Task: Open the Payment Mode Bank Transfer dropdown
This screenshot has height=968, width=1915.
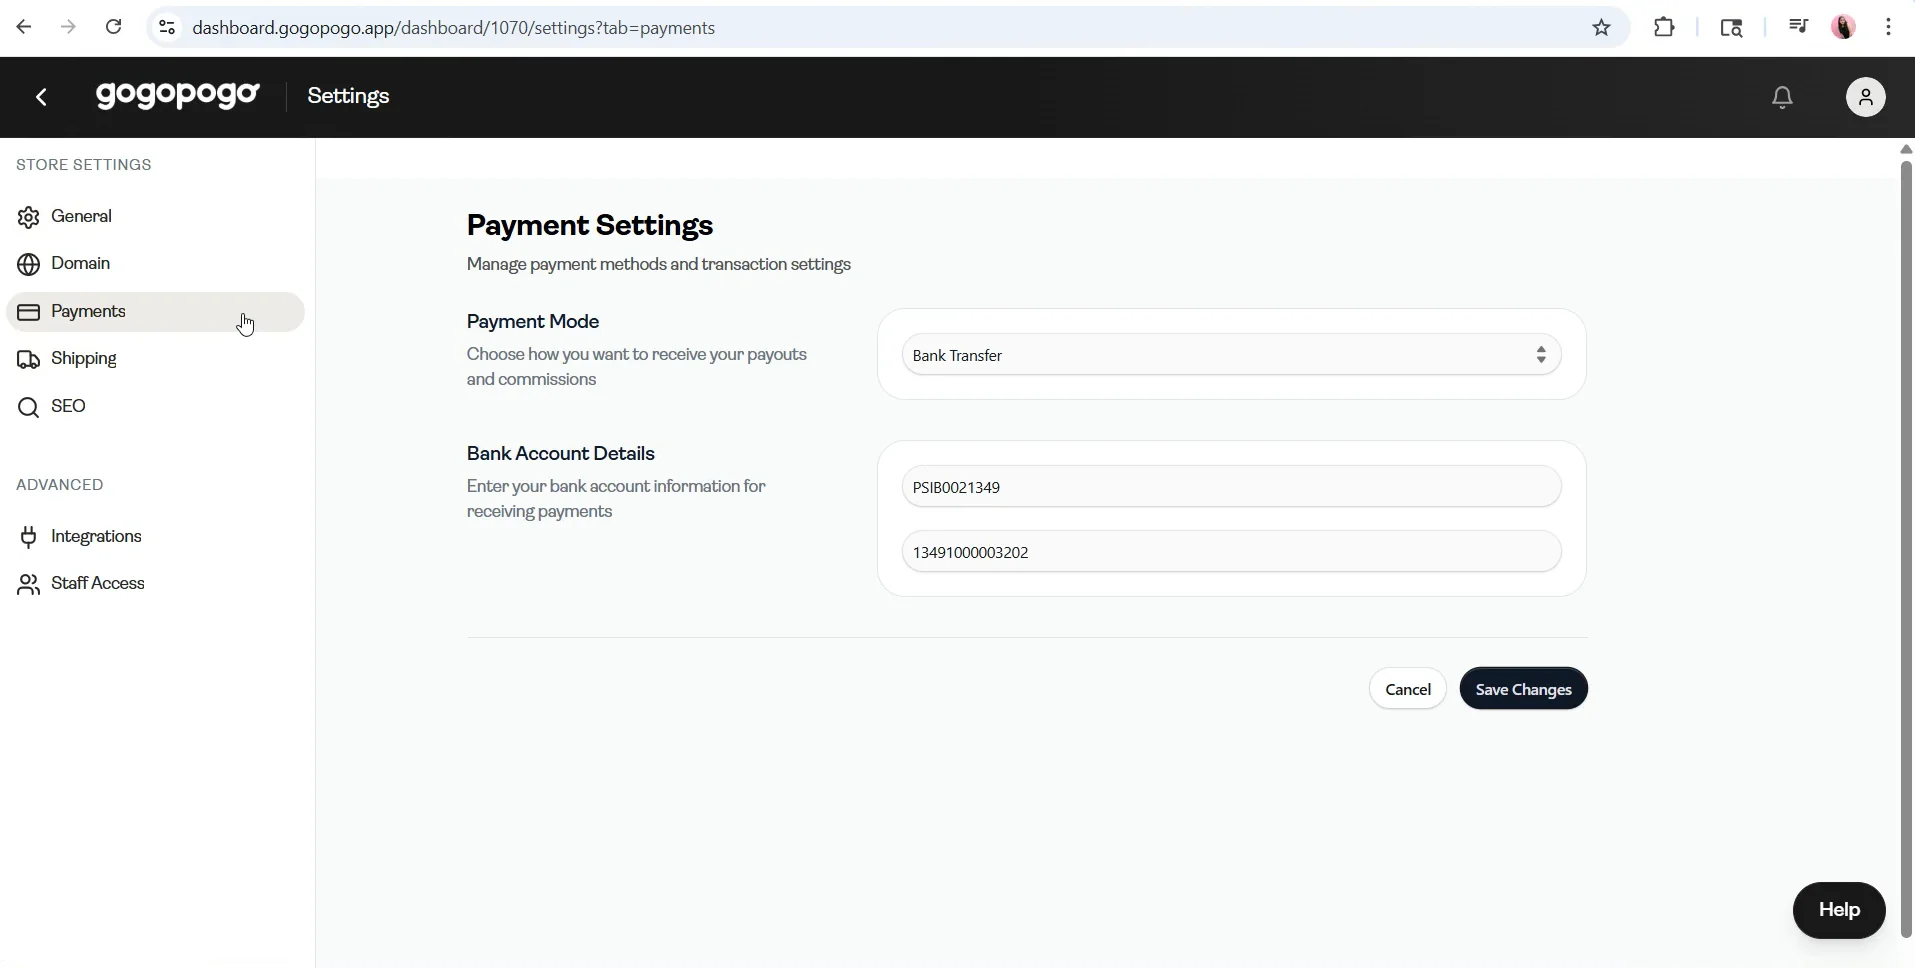Action: pos(1231,355)
